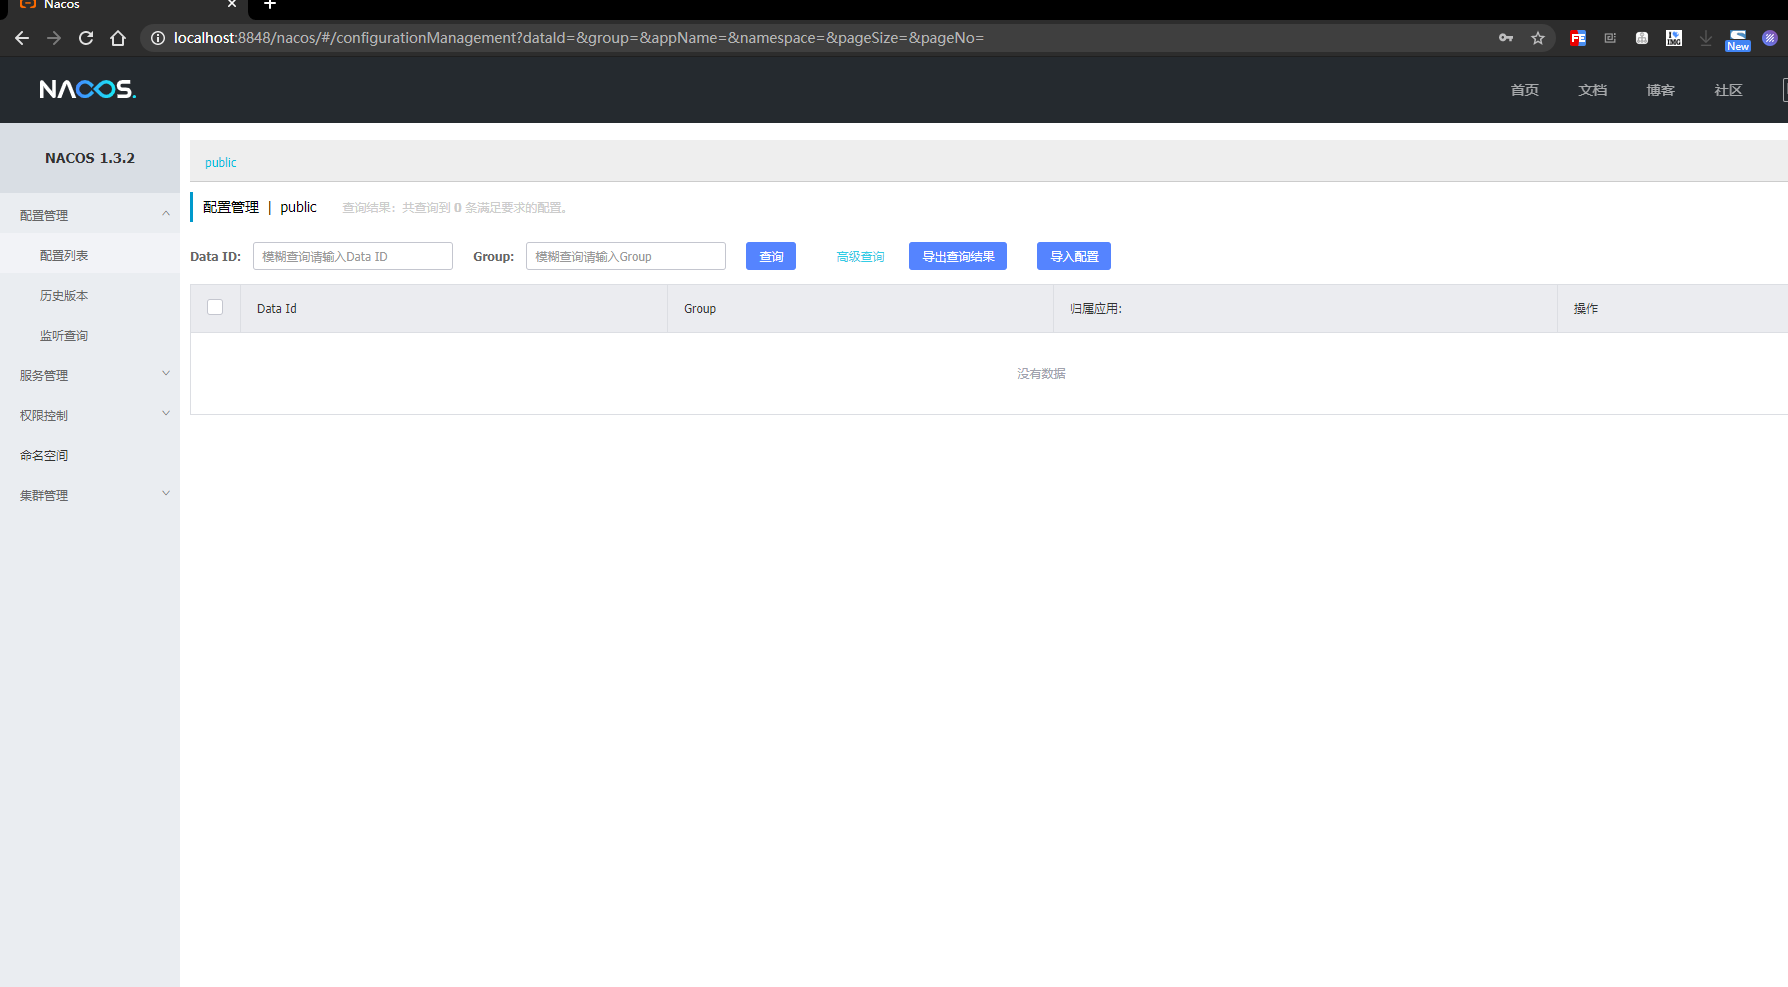Click the browser address bar URL
Image resolution: width=1788 pixels, height=987 pixels.
(578, 38)
